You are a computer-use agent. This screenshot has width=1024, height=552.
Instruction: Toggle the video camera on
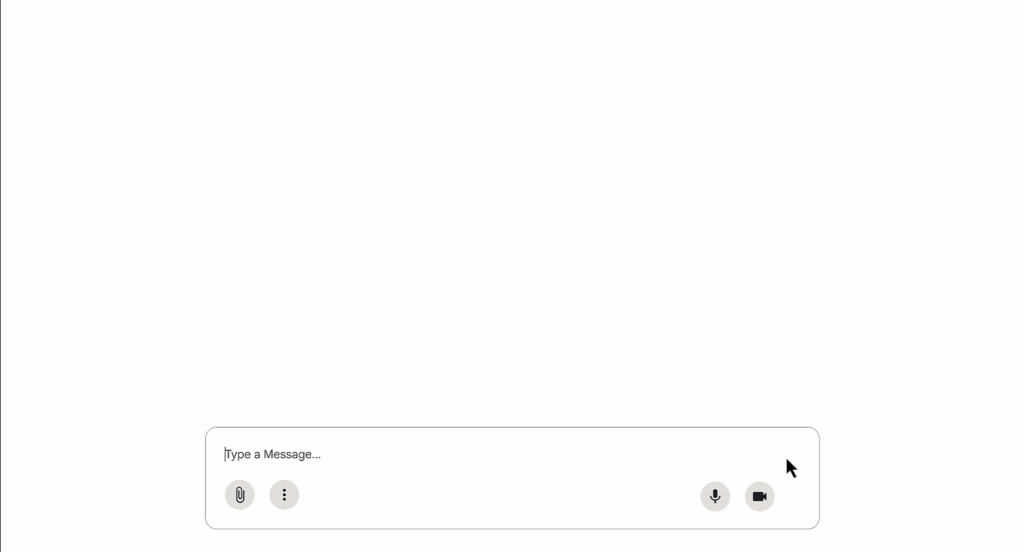tap(760, 496)
